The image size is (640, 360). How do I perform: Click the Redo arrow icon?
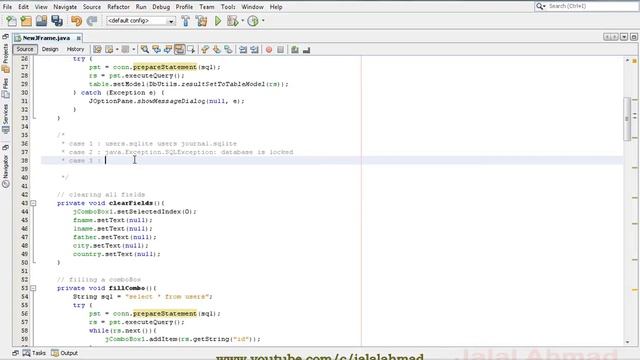[92, 21]
